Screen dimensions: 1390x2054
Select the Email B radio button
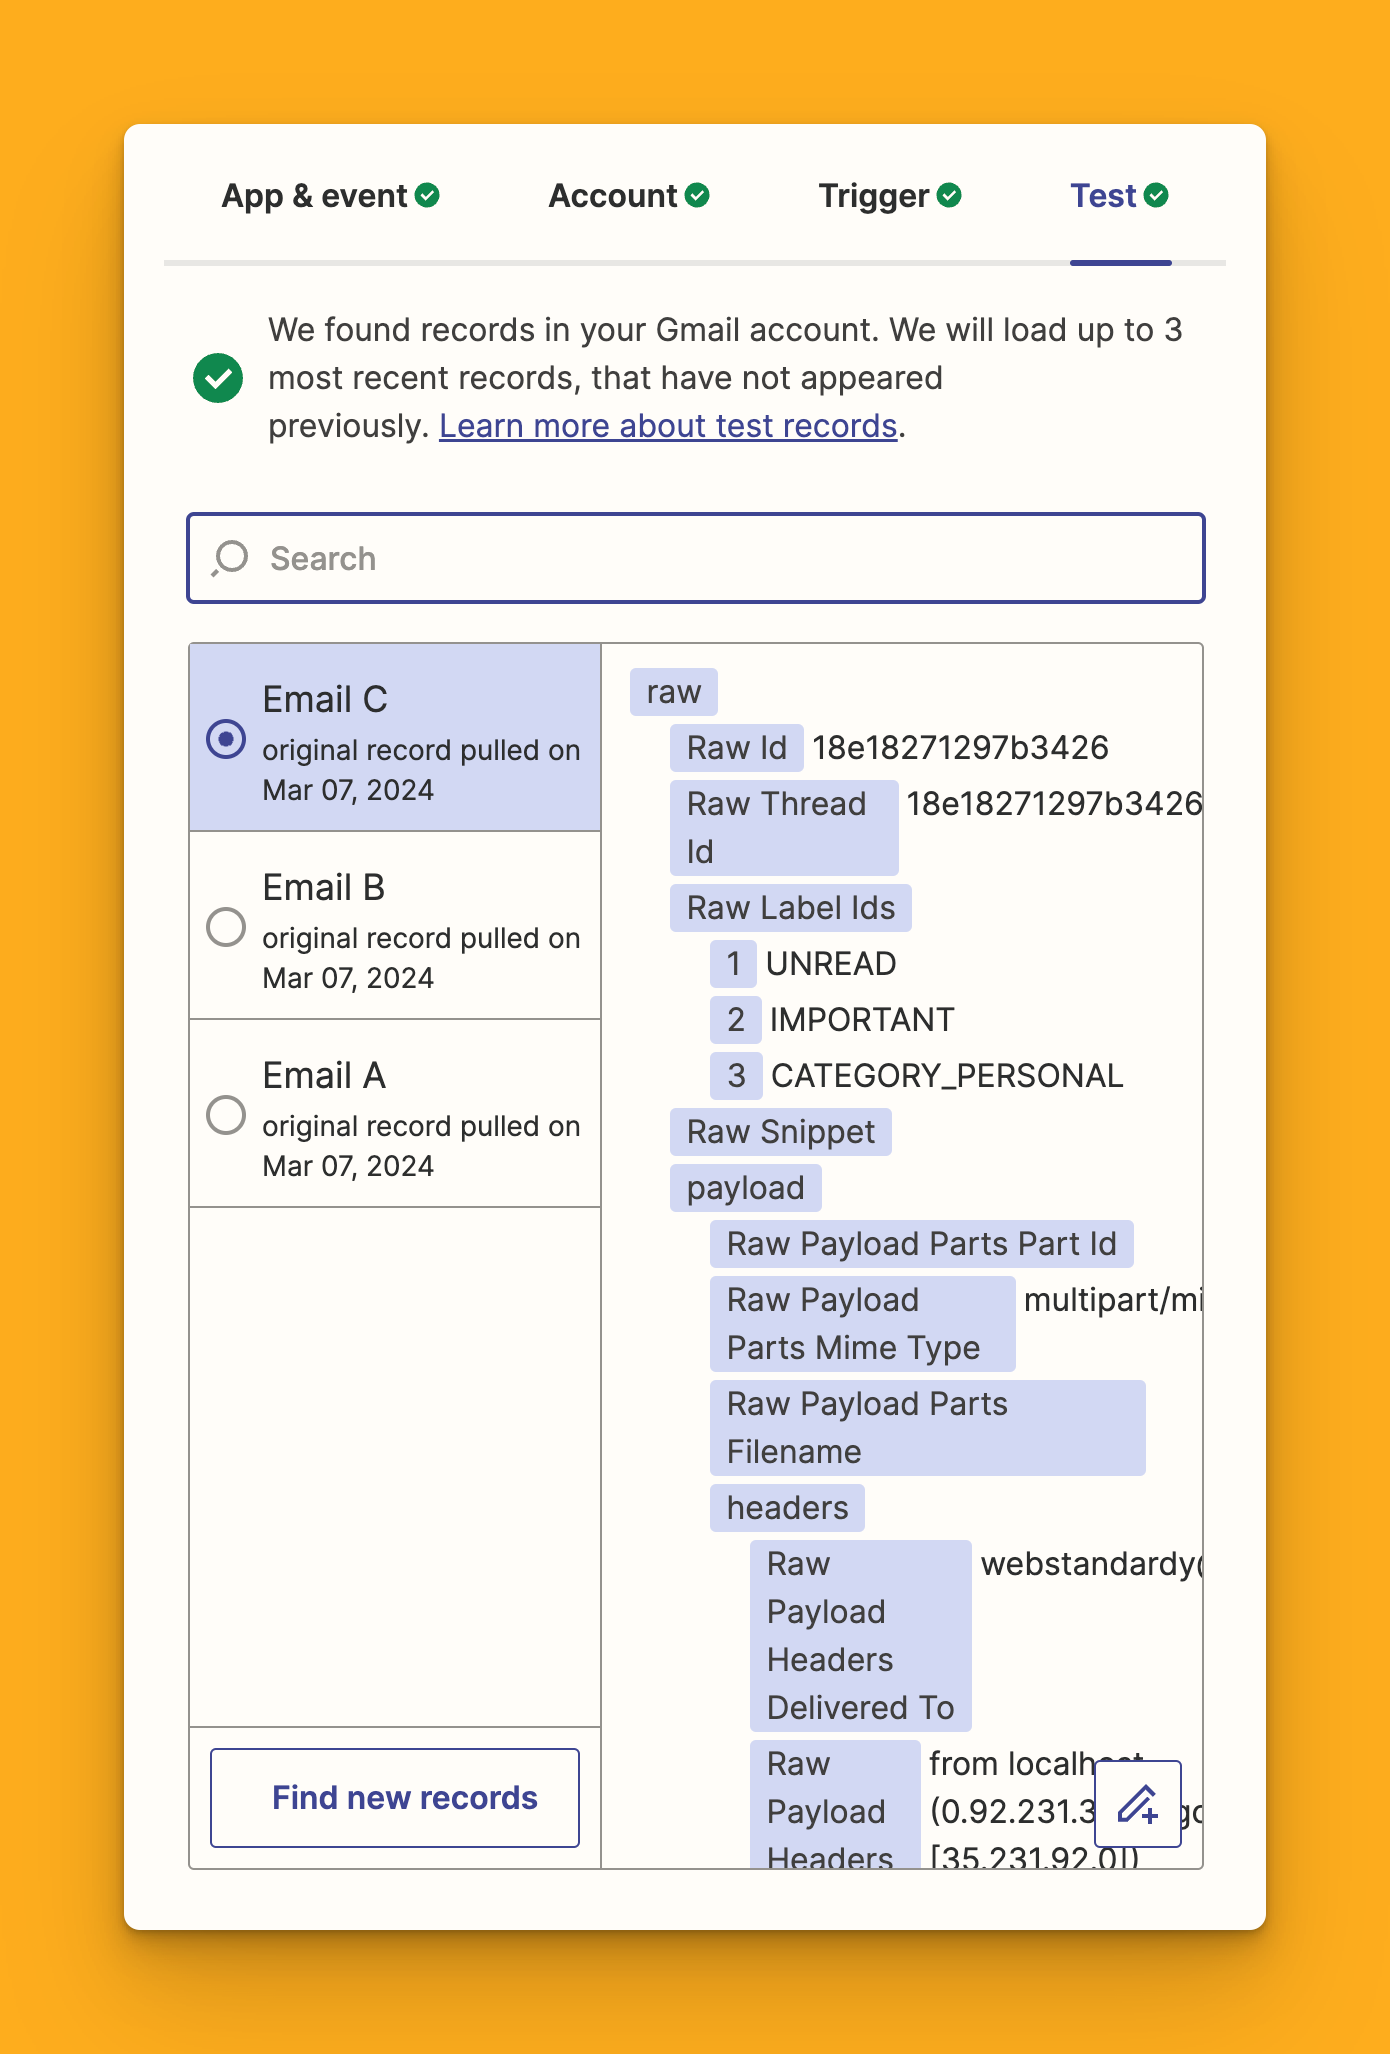pos(226,927)
